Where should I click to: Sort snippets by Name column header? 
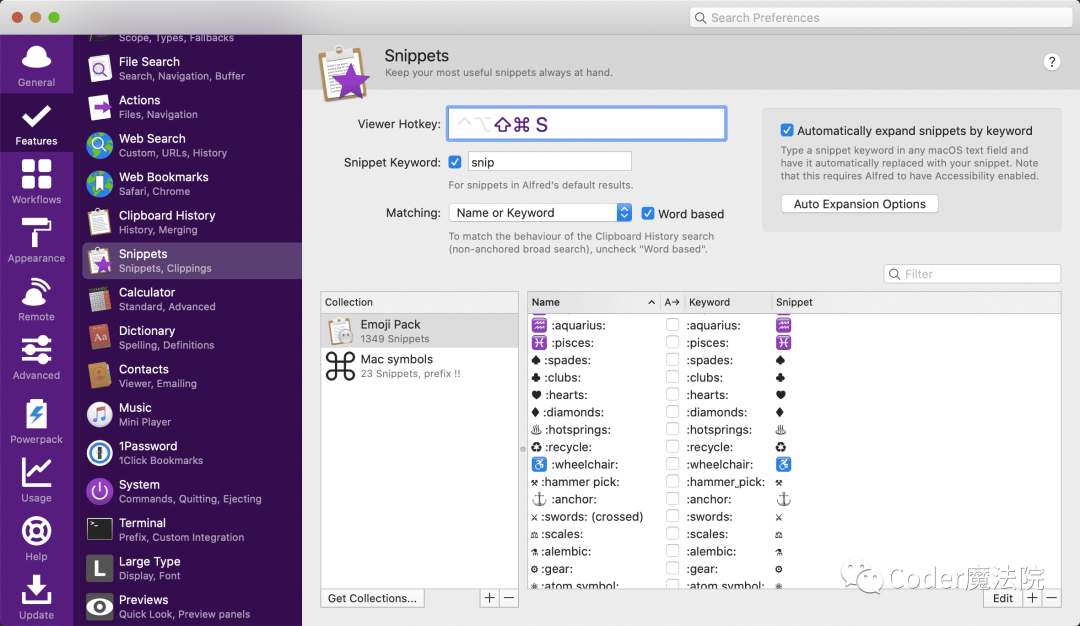tap(593, 302)
